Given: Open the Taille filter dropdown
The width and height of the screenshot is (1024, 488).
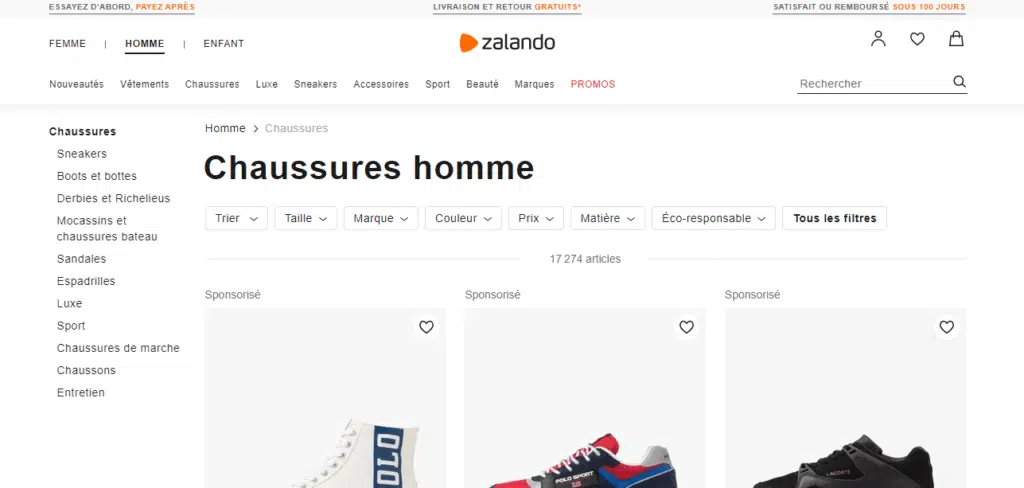Looking at the screenshot, I should 306,218.
